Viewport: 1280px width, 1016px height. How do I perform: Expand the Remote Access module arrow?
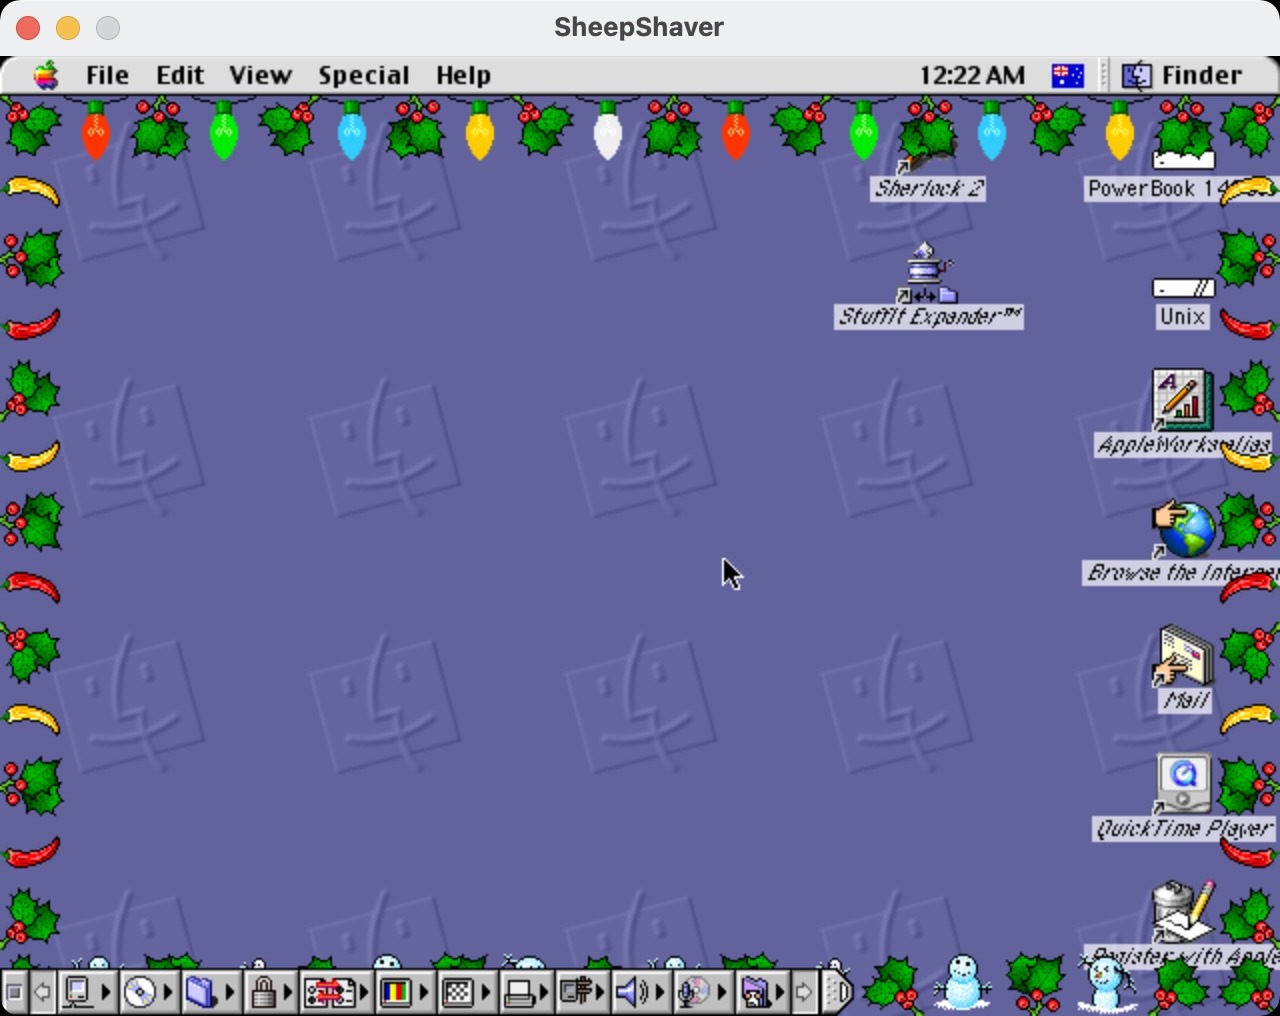[601, 992]
